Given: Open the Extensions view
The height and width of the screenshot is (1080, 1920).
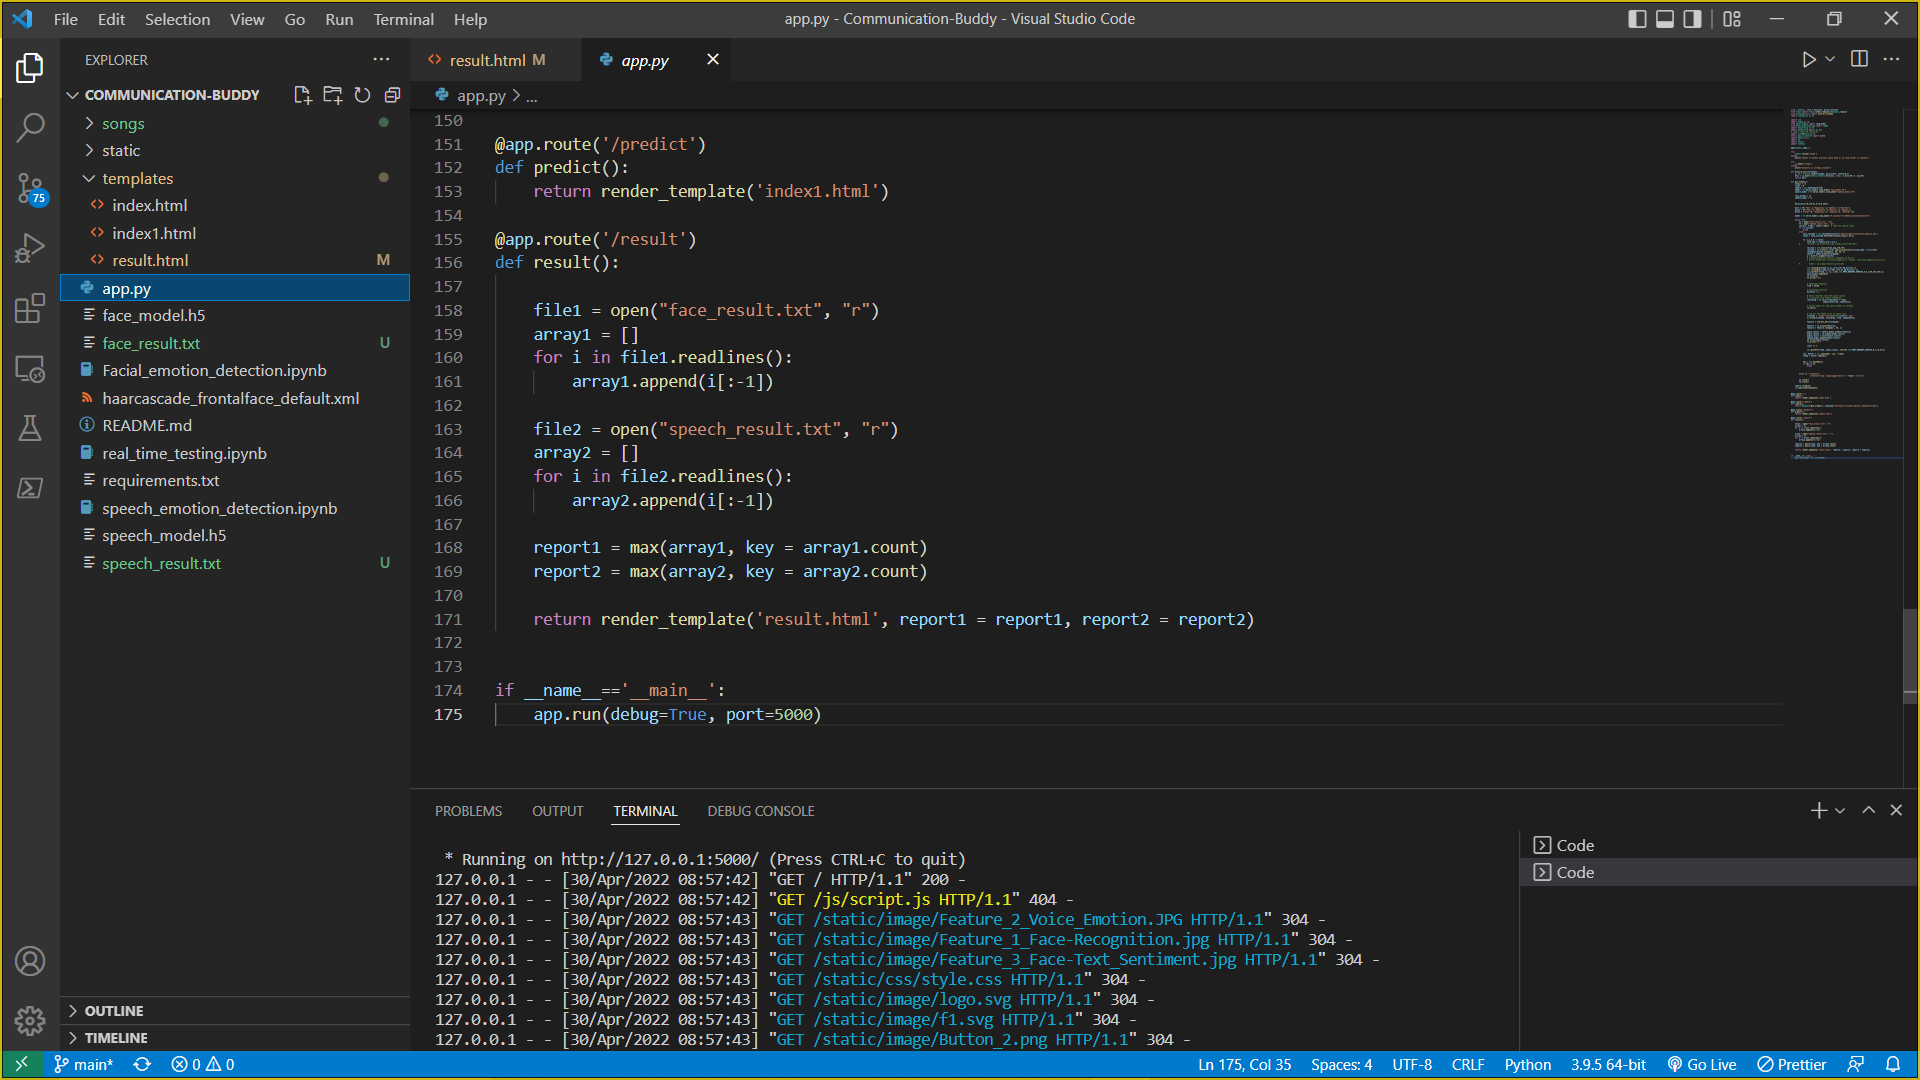Looking at the screenshot, I should coord(30,308).
